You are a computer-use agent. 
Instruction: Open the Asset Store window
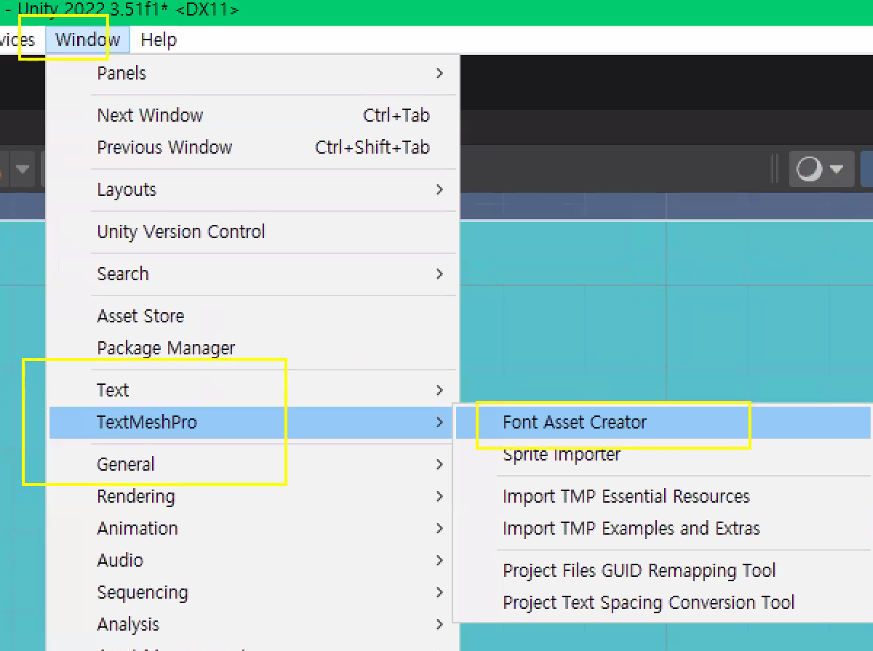point(253,316)
